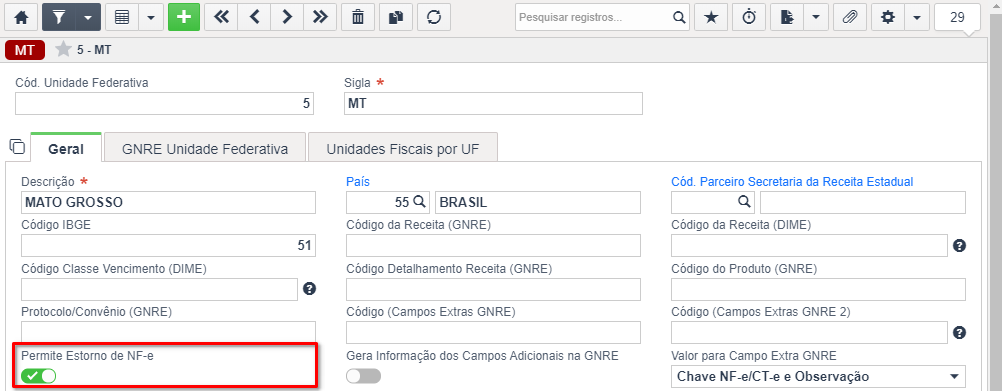
Task: Show help for Código (Campos Extras GNRE 2)
Action: coord(959,332)
